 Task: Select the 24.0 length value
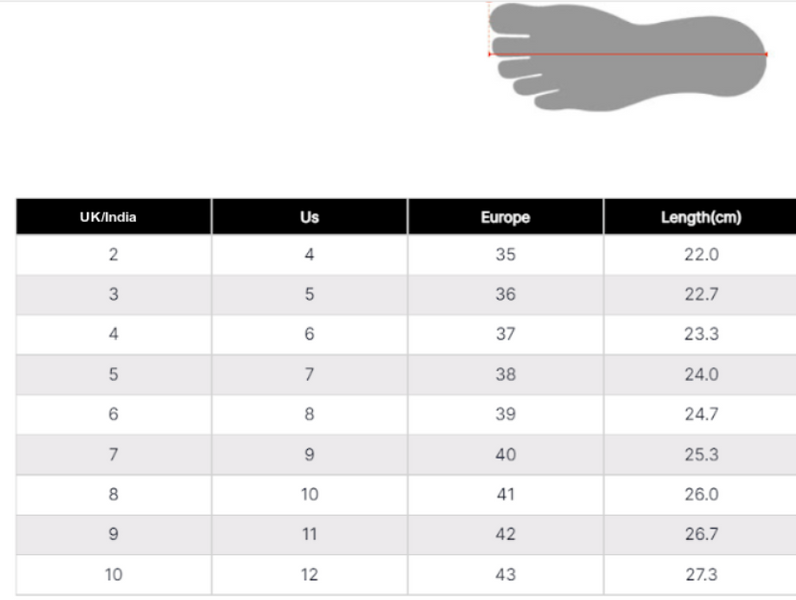pyautogui.click(x=701, y=375)
